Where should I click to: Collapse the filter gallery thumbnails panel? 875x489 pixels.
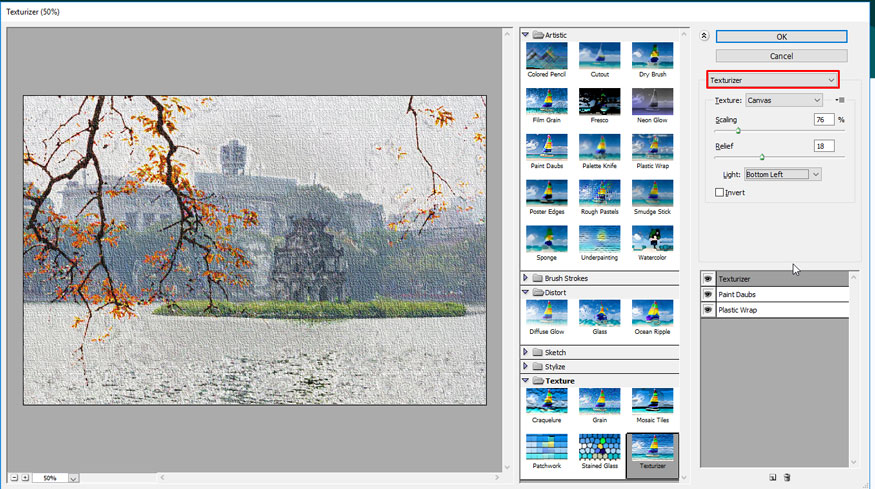[704, 36]
